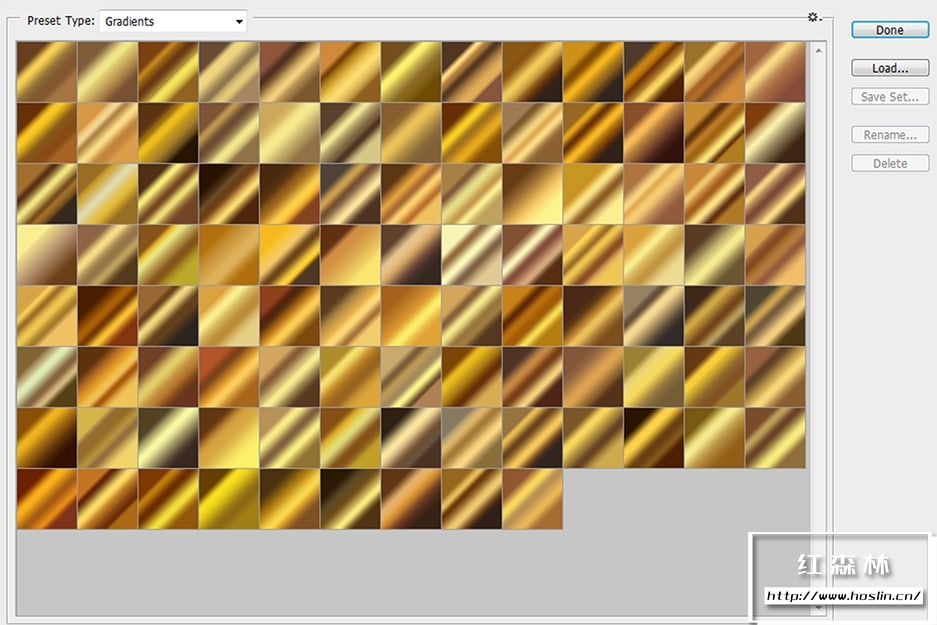Click the Done button

pos(890,30)
